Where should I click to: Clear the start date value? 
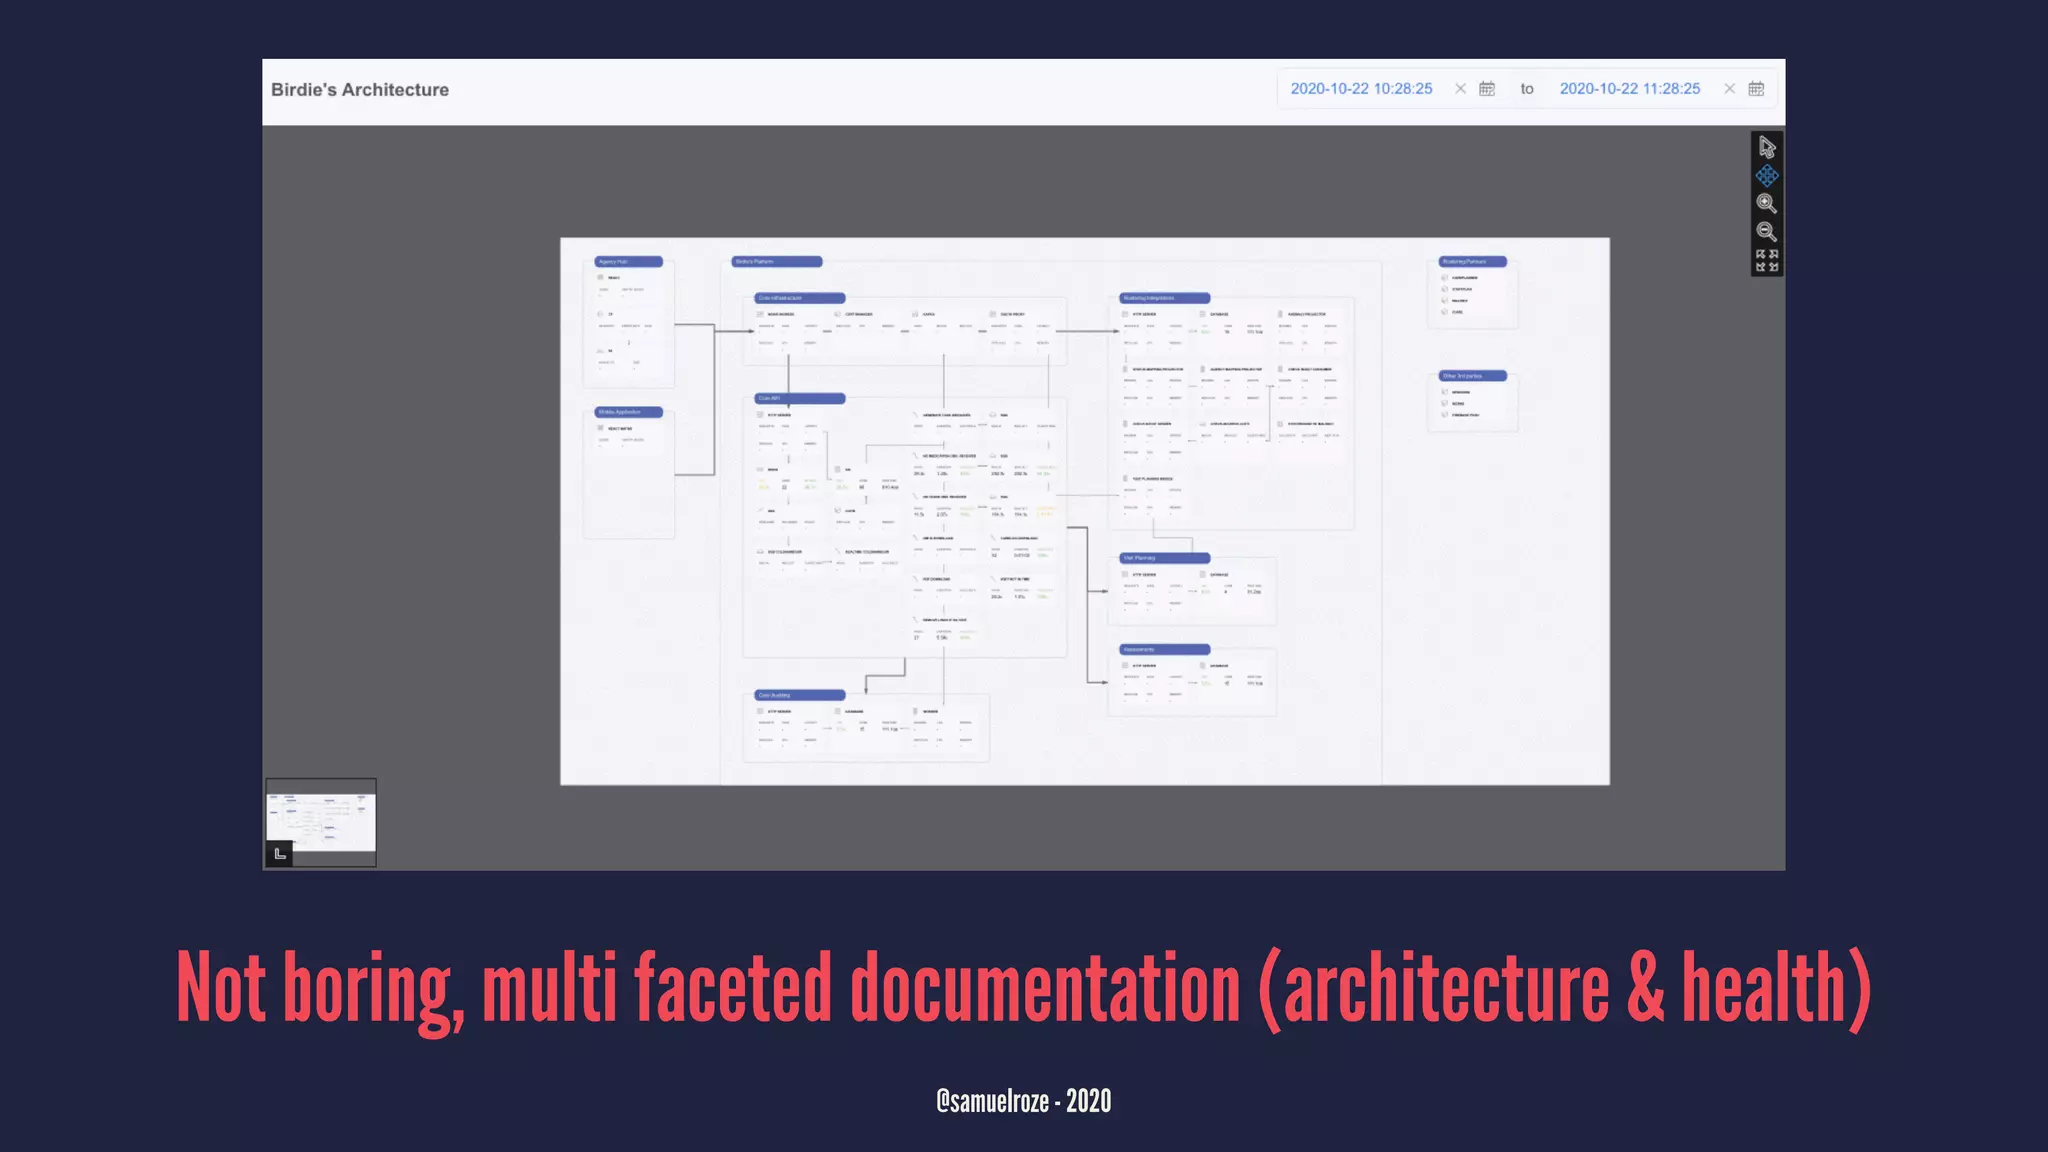(1460, 89)
